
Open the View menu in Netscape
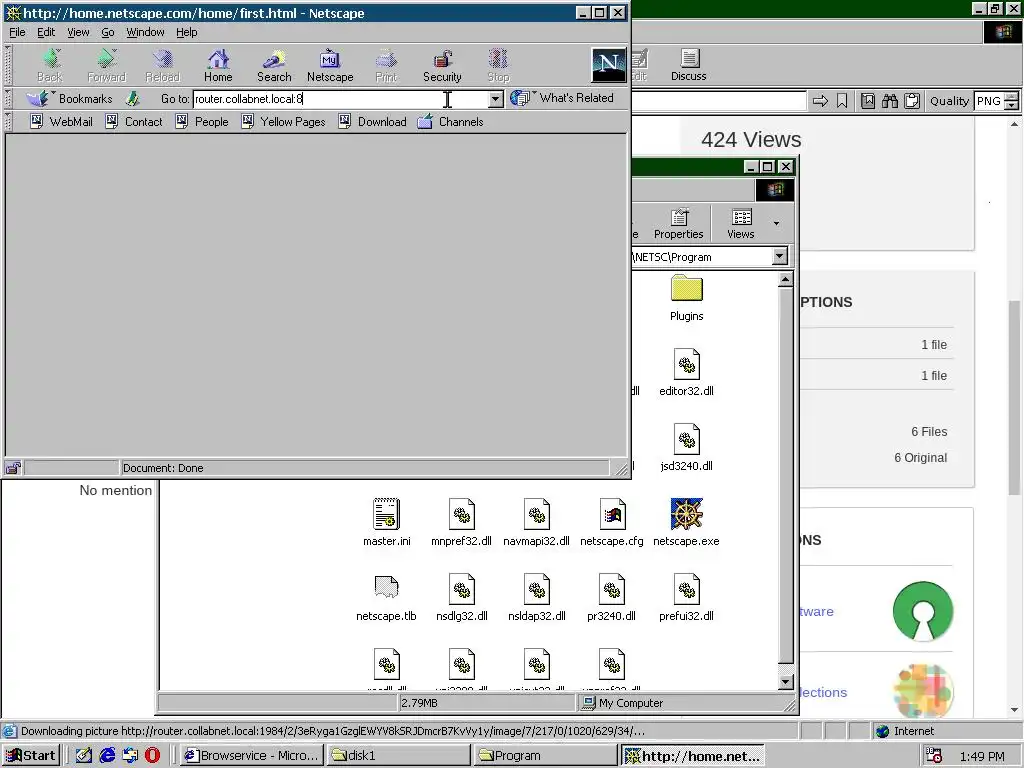coord(78,32)
